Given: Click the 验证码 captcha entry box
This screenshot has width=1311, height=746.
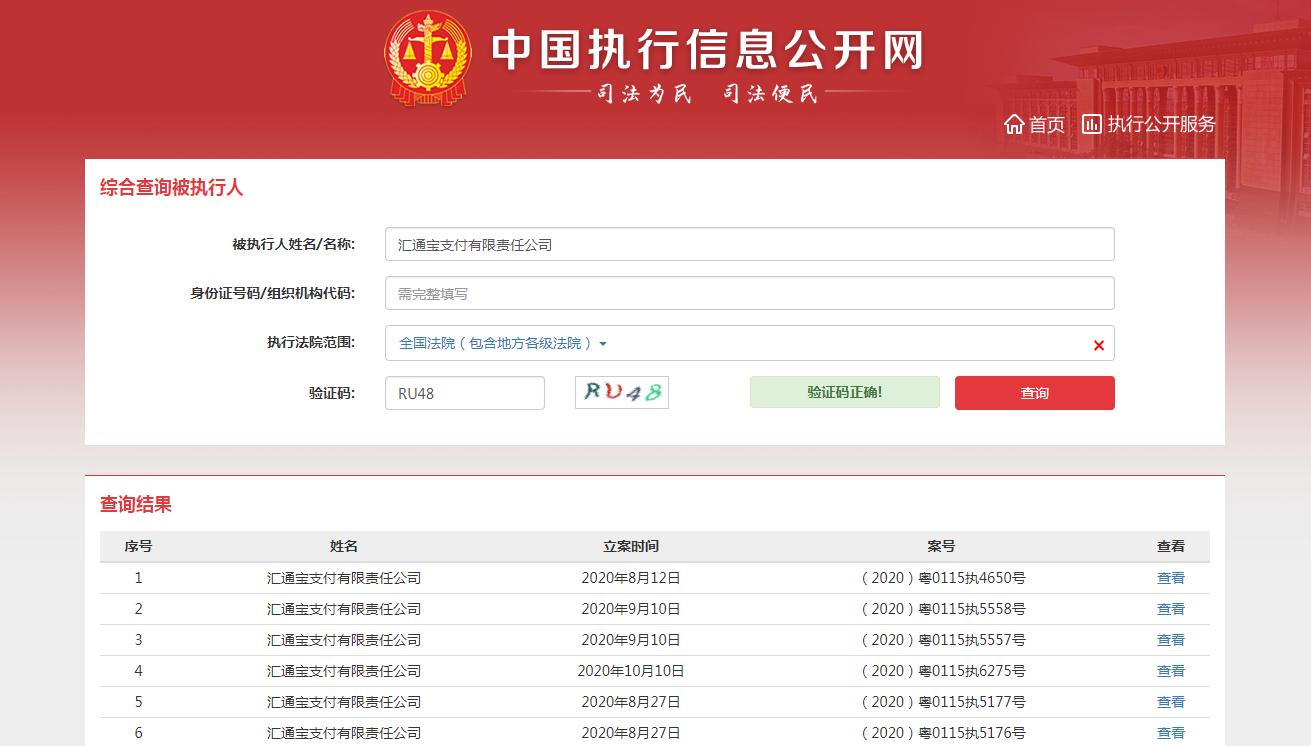Looking at the screenshot, I should [464, 392].
